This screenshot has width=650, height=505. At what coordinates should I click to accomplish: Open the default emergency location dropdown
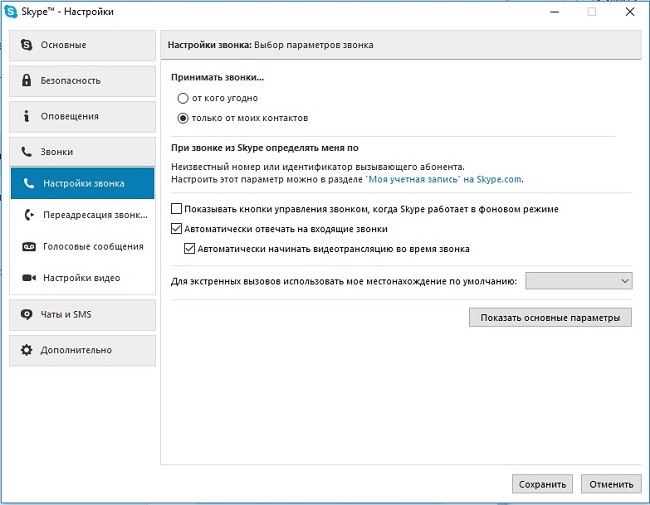click(579, 281)
